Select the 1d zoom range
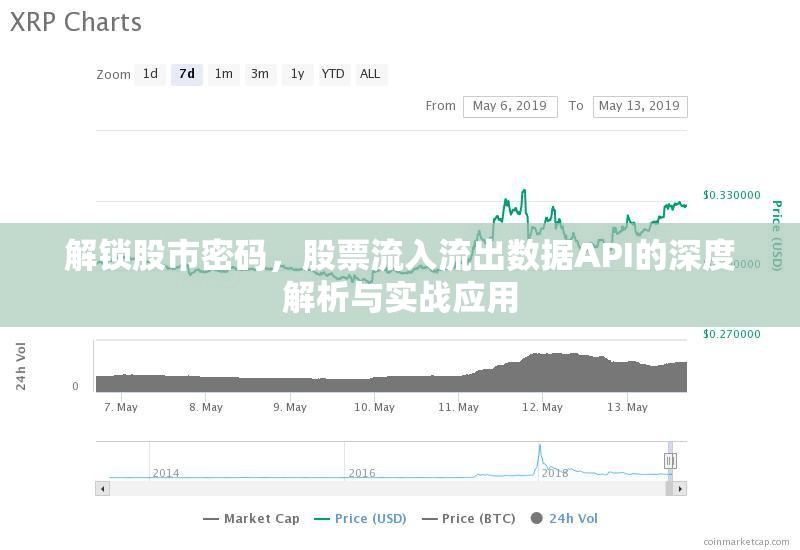The height and width of the screenshot is (550, 800). (150, 74)
